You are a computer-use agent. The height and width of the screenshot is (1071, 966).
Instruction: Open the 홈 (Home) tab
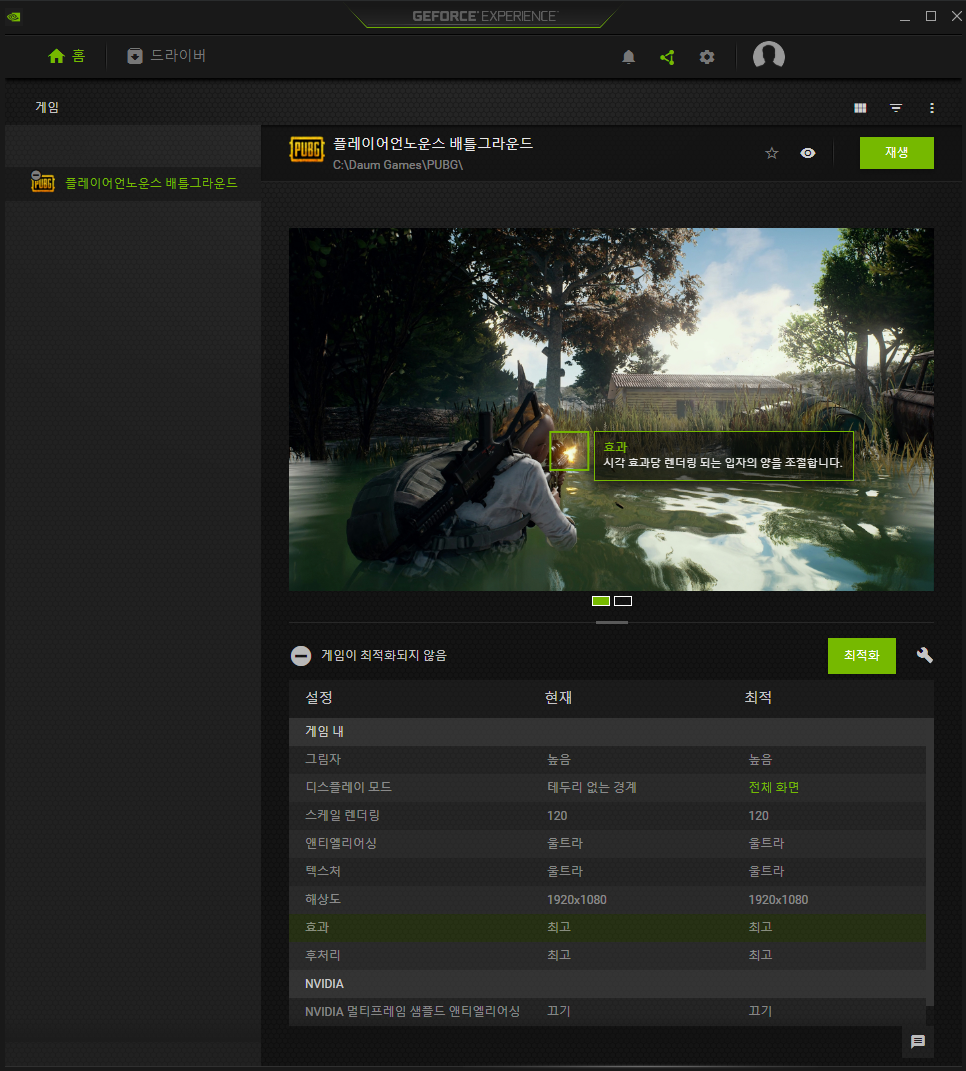[x=67, y=56]
